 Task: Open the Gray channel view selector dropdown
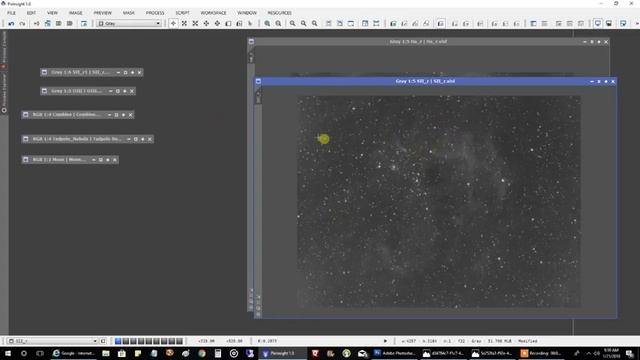[129, 24]
